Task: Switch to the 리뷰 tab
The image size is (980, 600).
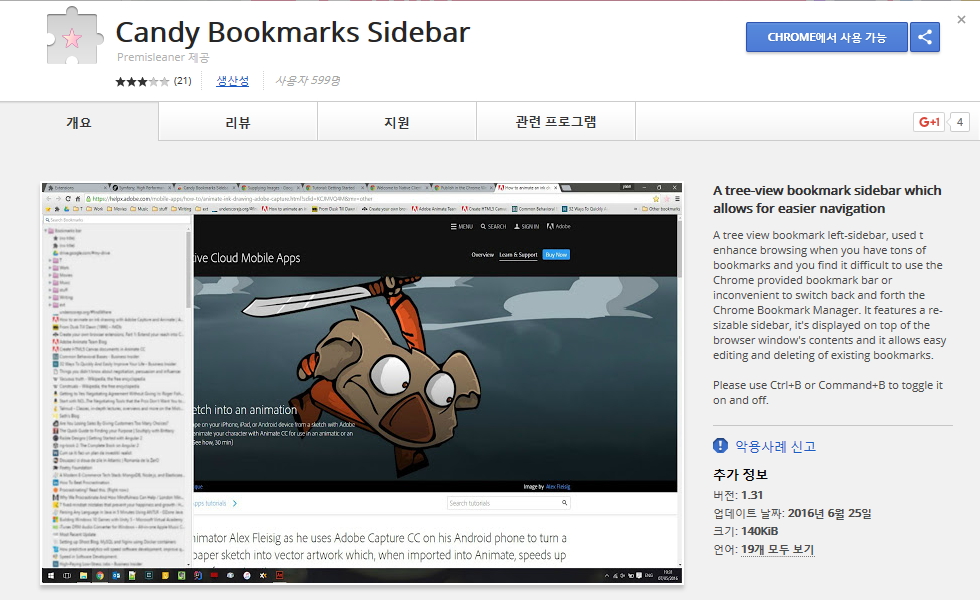Action: pos(238,122)
